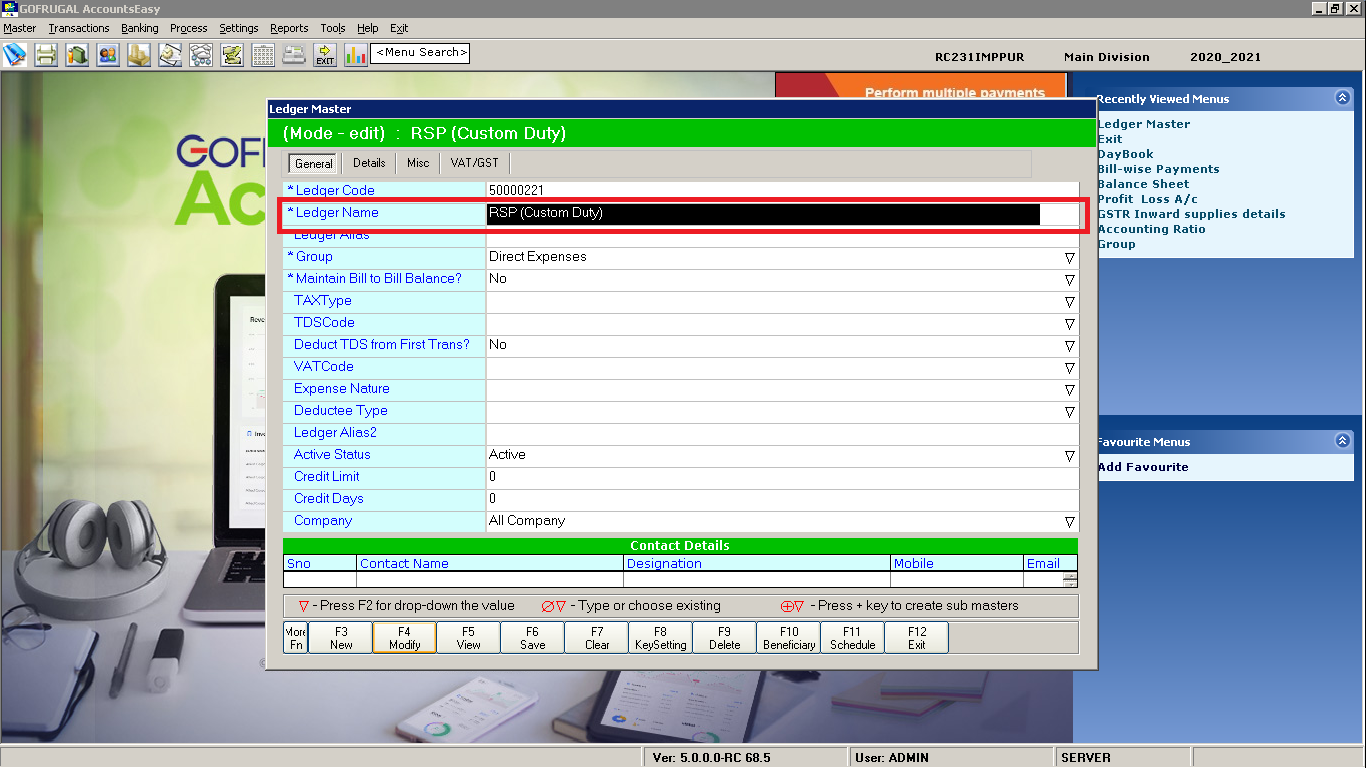Viewport: 1366px width, 768px height.
Task: Click the F12 Exit button
Action: [x=917, y=638]
